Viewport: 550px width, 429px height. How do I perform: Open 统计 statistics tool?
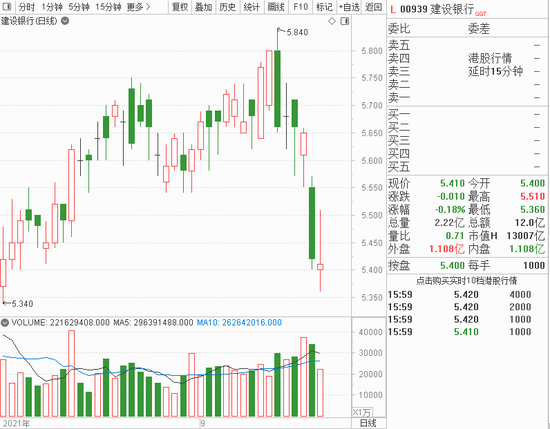tap(251, 7)
